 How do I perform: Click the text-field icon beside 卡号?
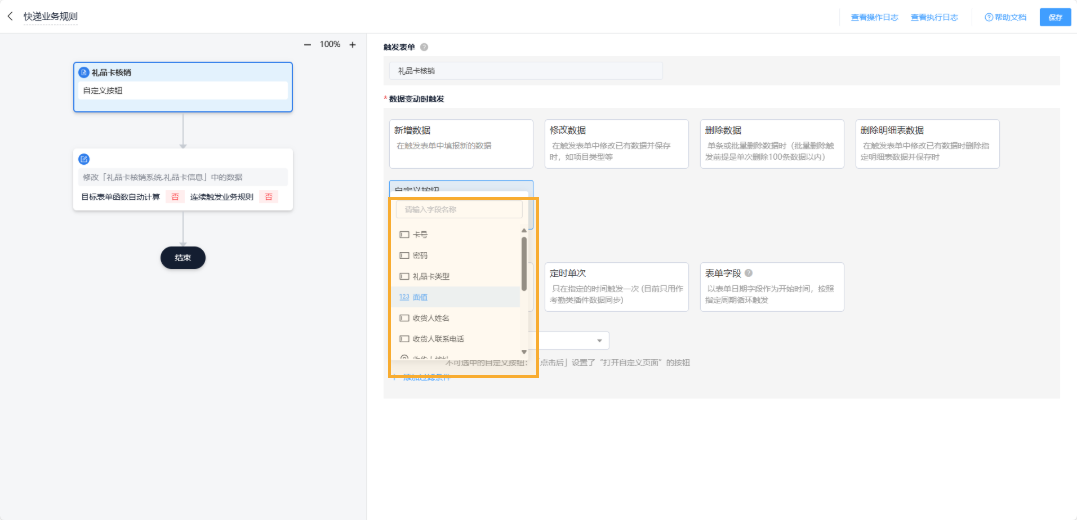click(x=404, y=234)
